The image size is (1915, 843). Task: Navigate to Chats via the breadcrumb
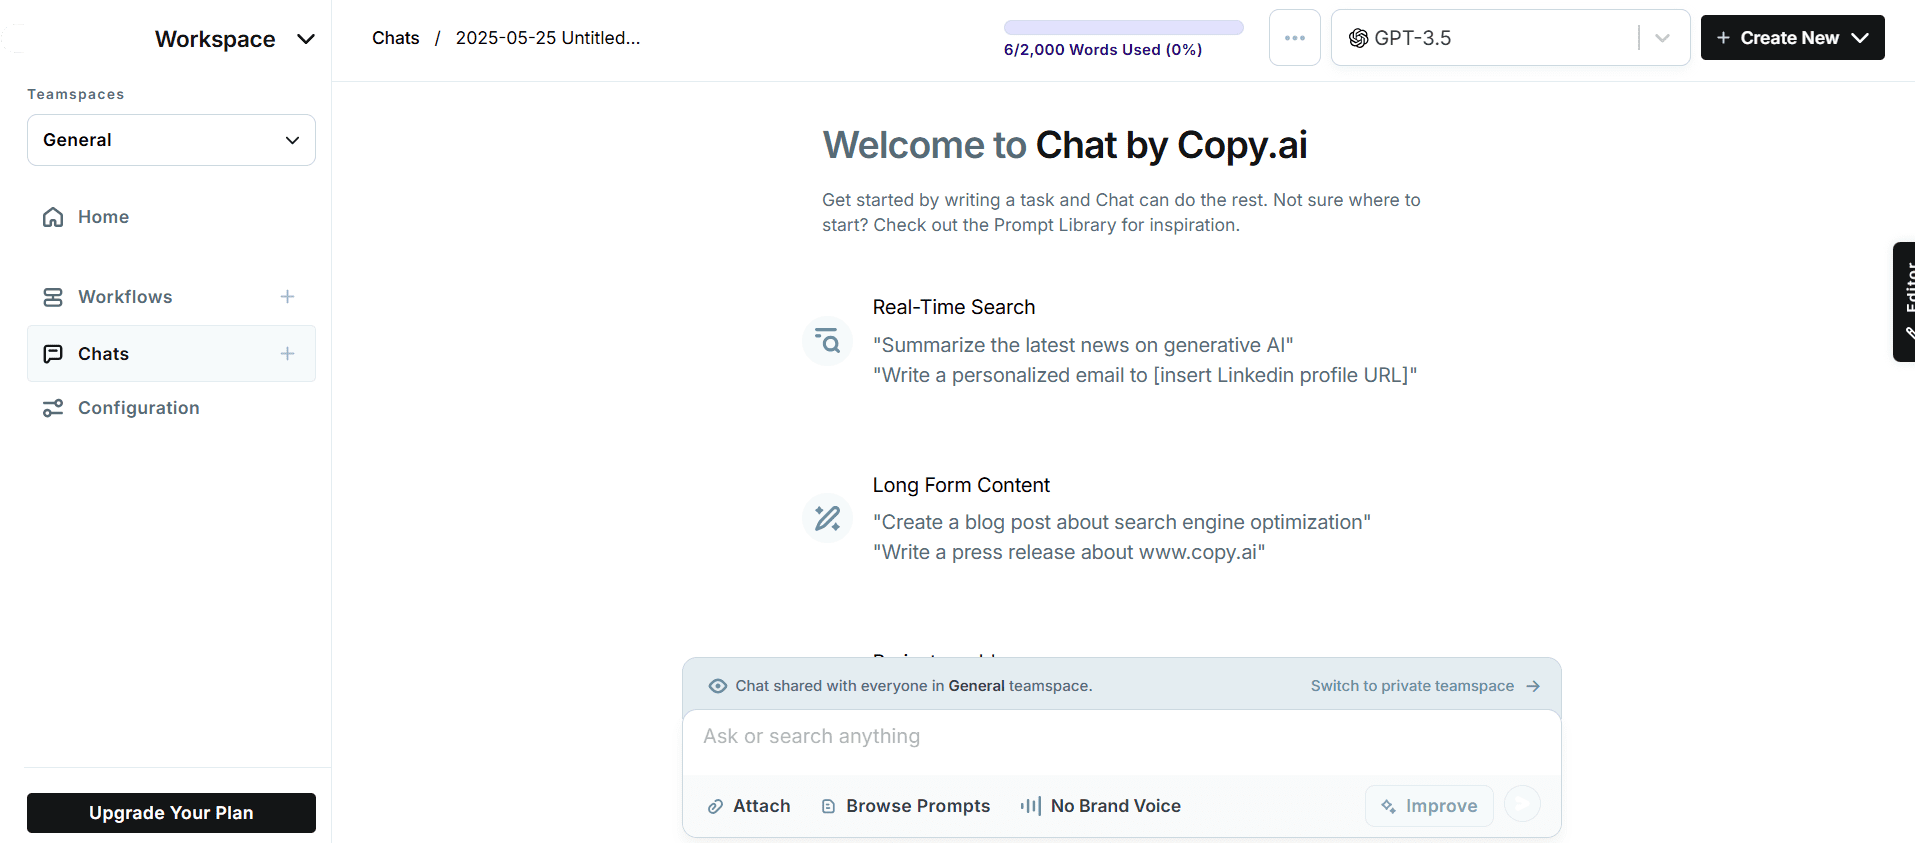[x=395, y=38]
